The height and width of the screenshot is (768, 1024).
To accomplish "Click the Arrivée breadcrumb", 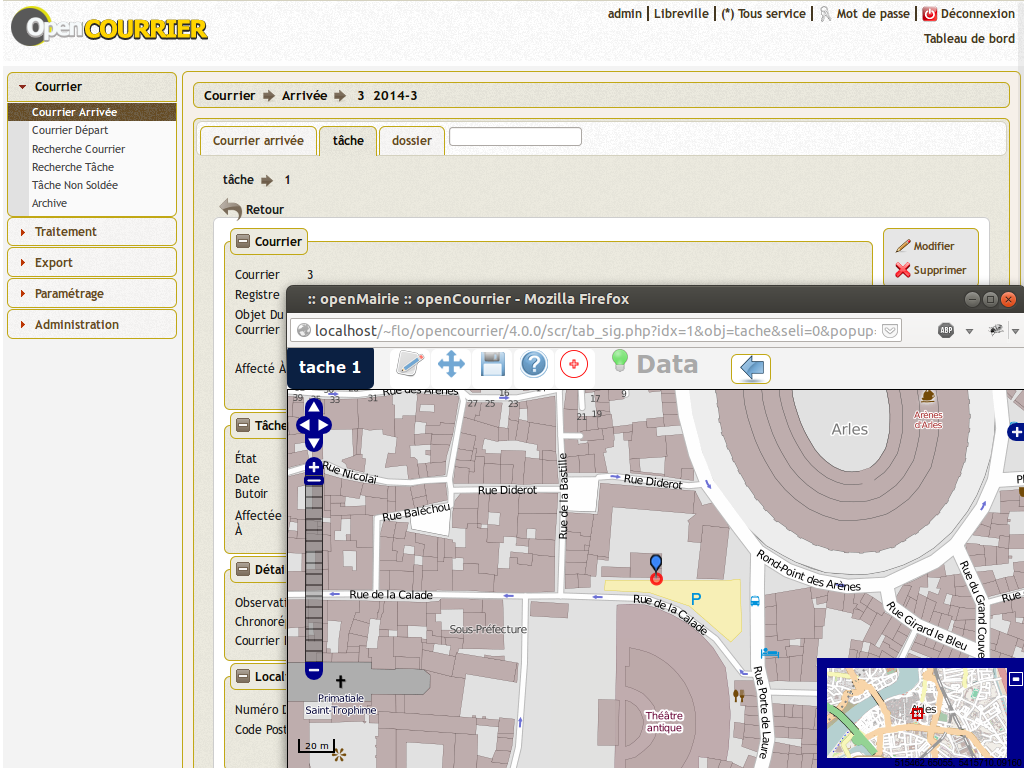I will coord(304,96).
